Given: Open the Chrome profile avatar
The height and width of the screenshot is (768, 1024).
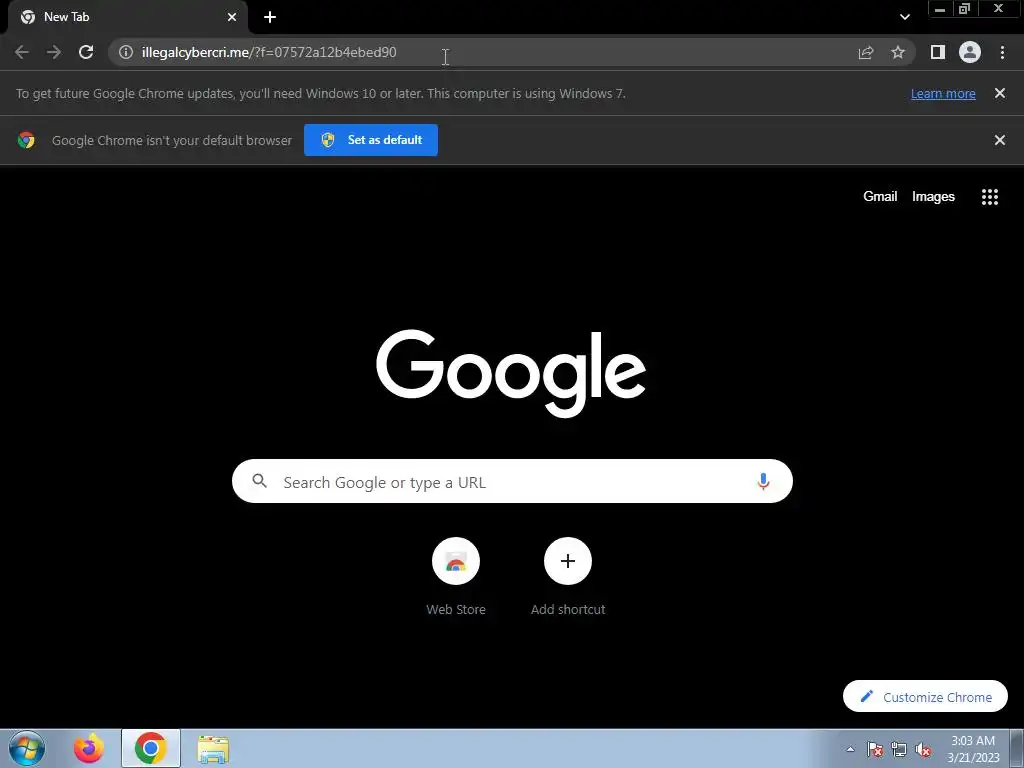Looking at the screenshot, I should tap(970, 52).
